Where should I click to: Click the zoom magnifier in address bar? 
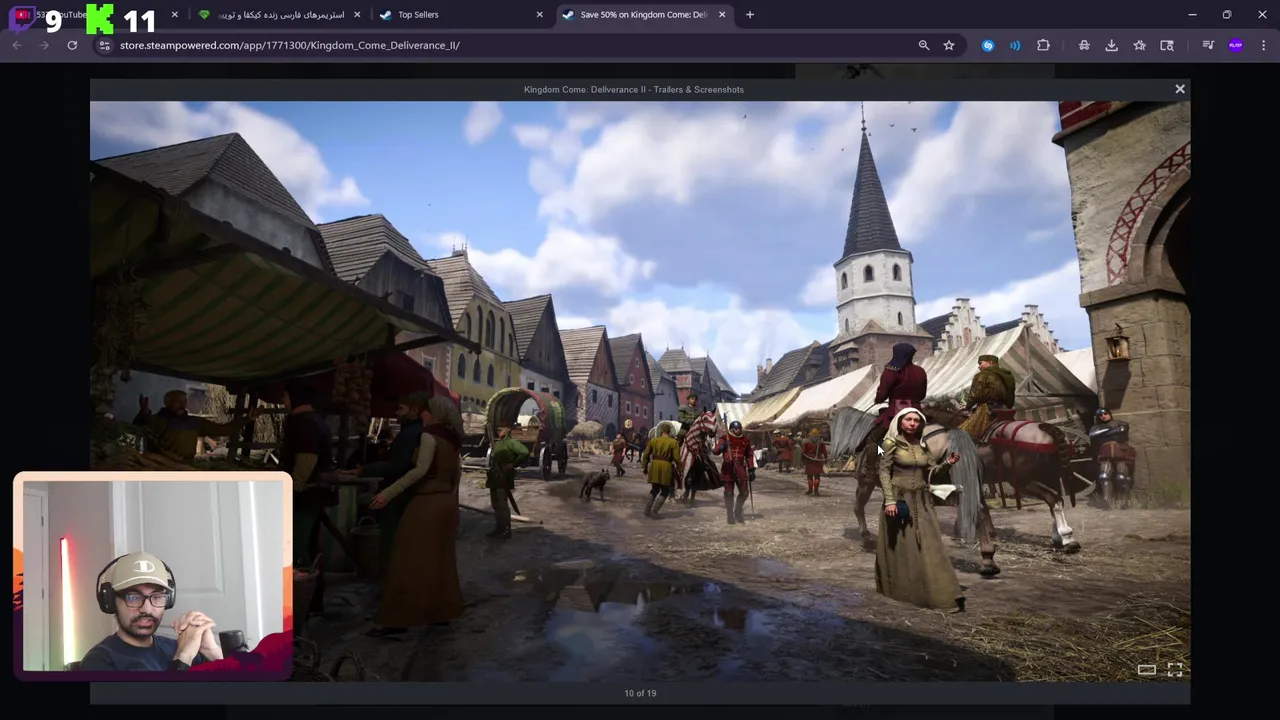point(924,45)
